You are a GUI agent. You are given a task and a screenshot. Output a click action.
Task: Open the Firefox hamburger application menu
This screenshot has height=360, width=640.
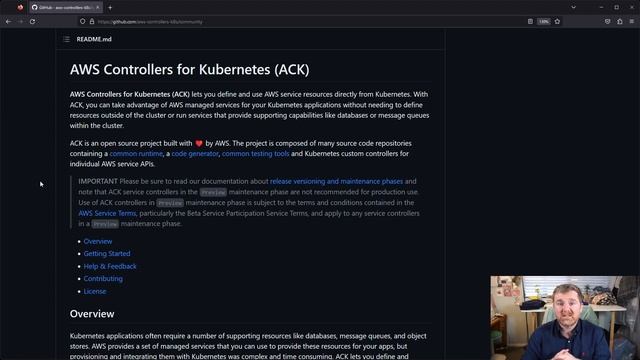pyautogui.click(x=632, y=22)
